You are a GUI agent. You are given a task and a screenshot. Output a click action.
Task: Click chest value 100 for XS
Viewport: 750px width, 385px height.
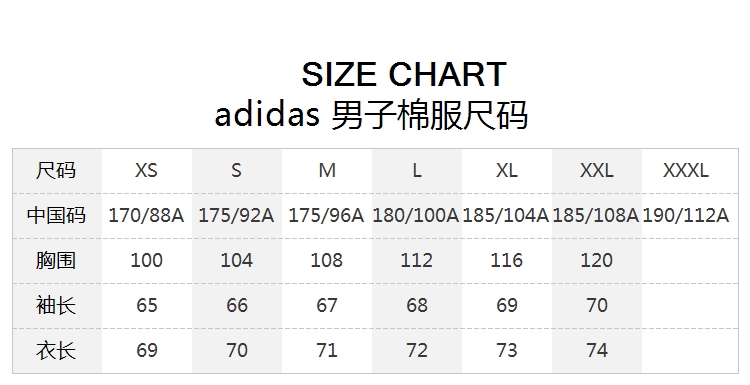pos(146,260)
